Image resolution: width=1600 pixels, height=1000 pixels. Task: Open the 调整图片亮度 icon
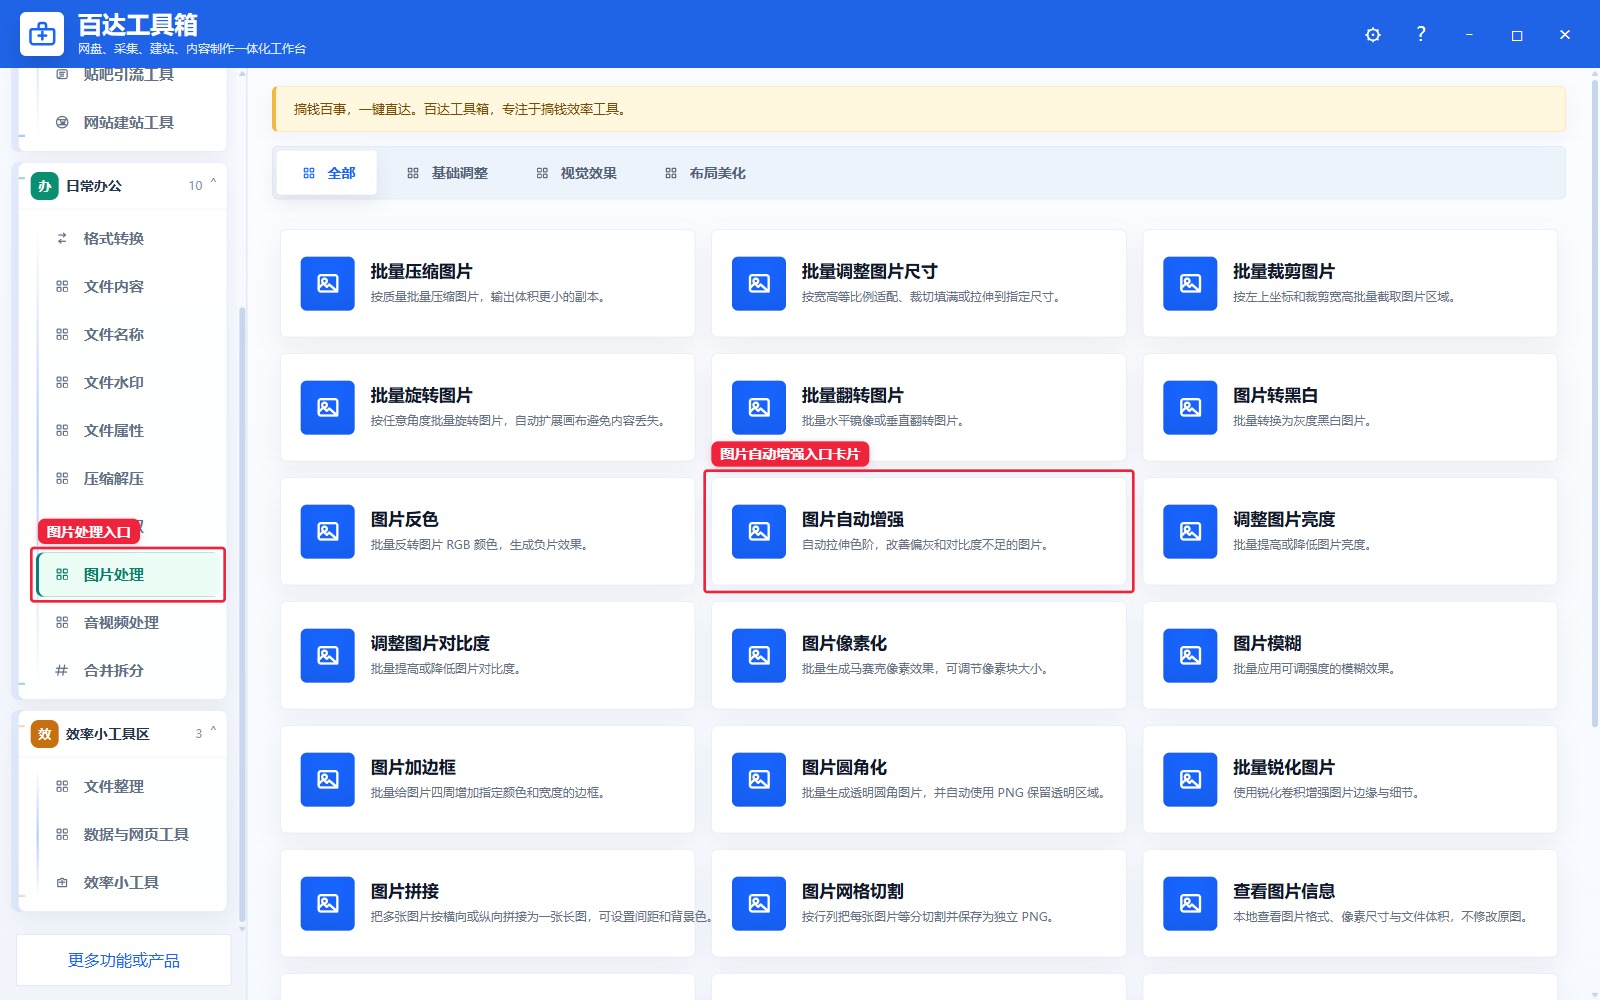pos(1190,532)
